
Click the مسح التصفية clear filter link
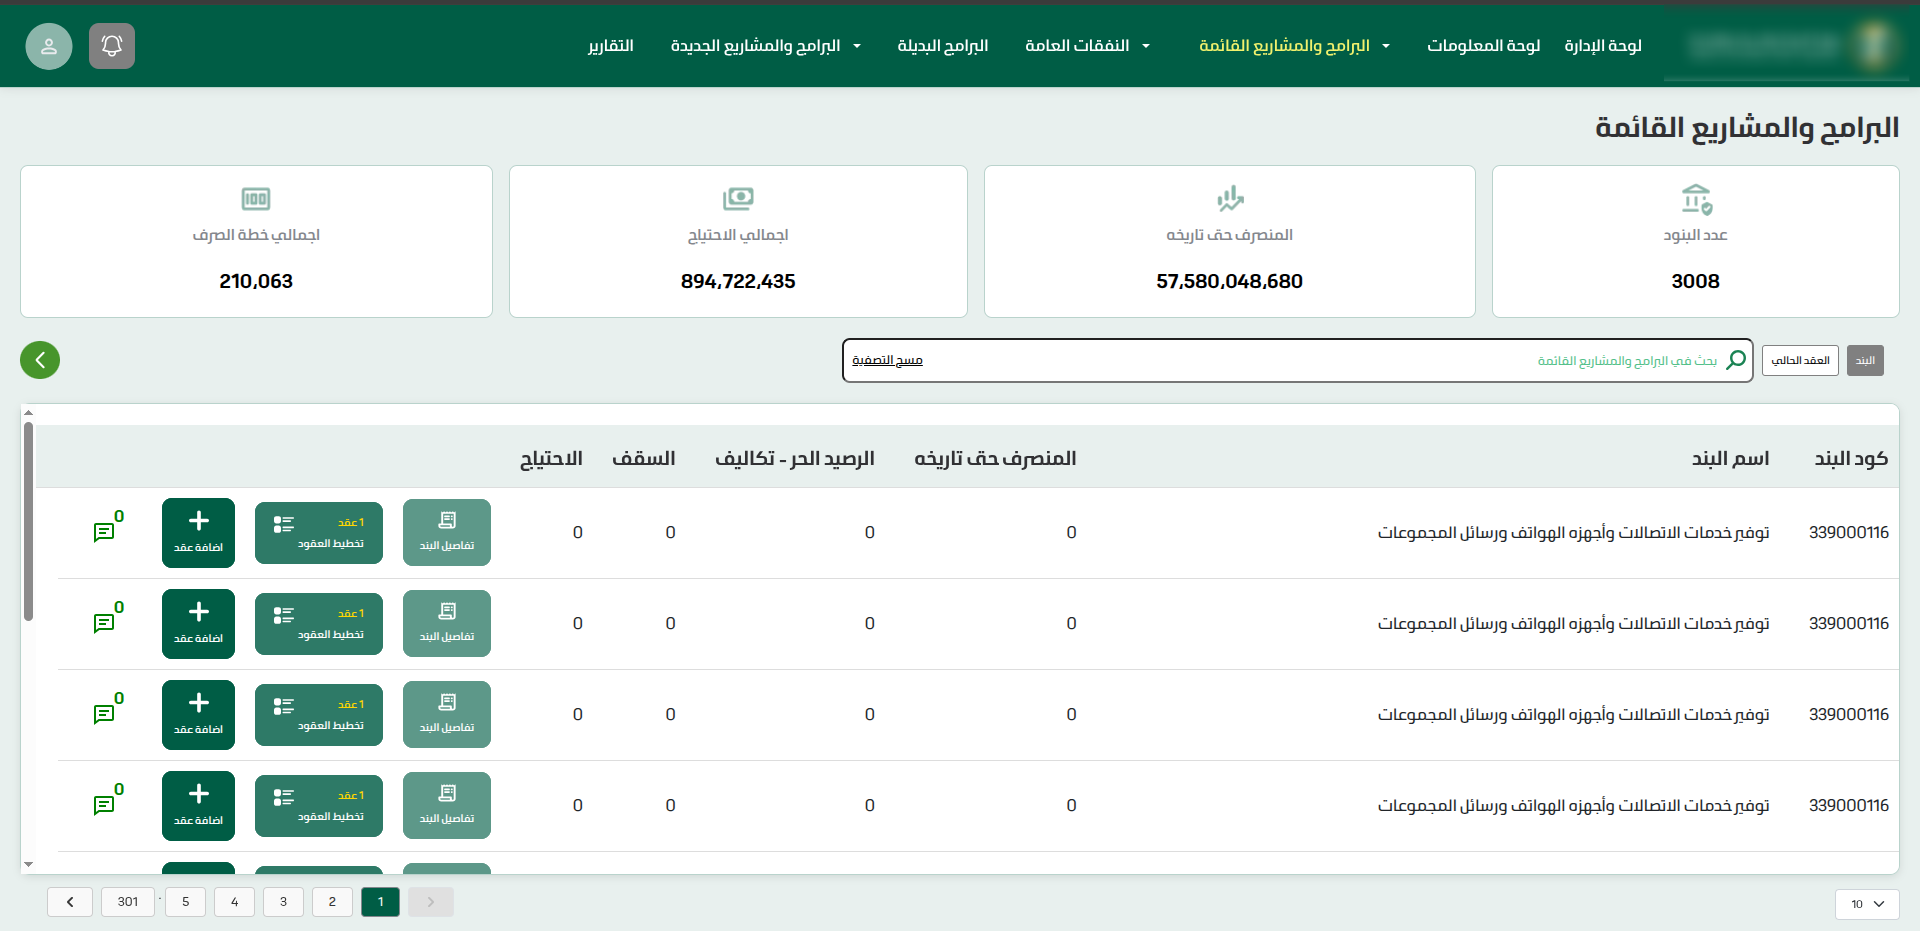coord(887,360)
